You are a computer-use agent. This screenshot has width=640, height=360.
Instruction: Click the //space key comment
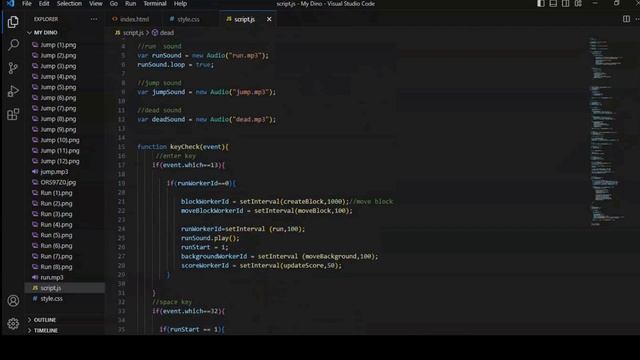pos(172,302)
